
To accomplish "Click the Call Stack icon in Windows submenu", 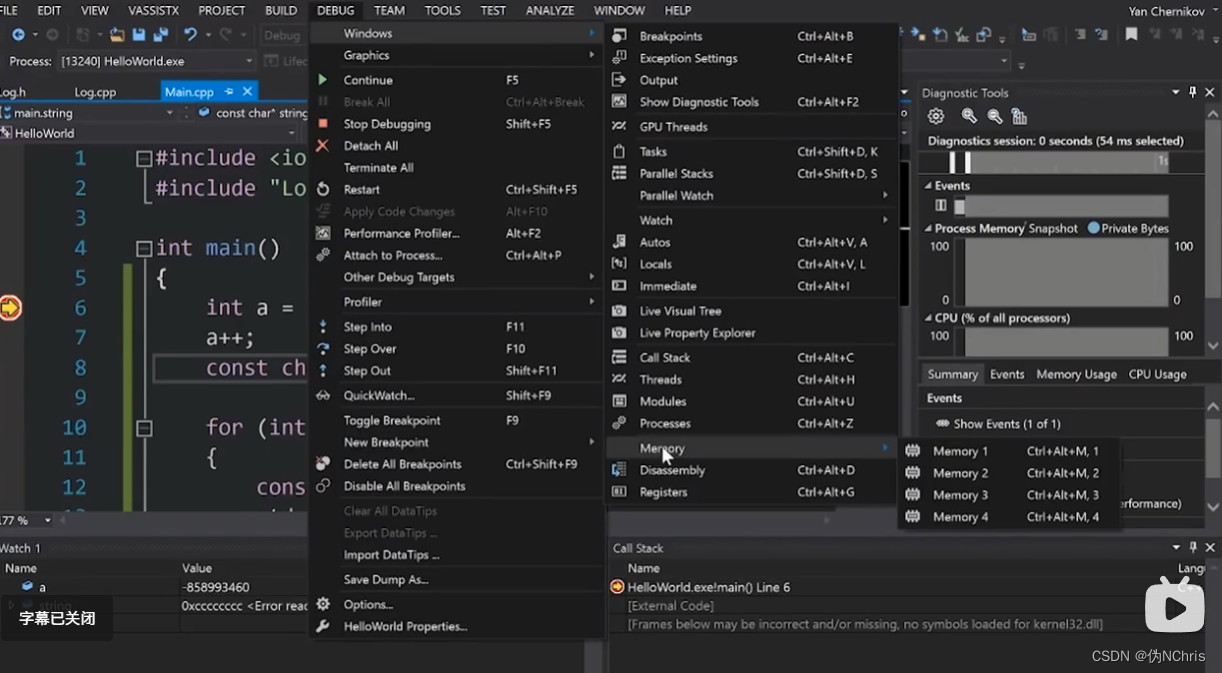I will [x=619, y=358].
